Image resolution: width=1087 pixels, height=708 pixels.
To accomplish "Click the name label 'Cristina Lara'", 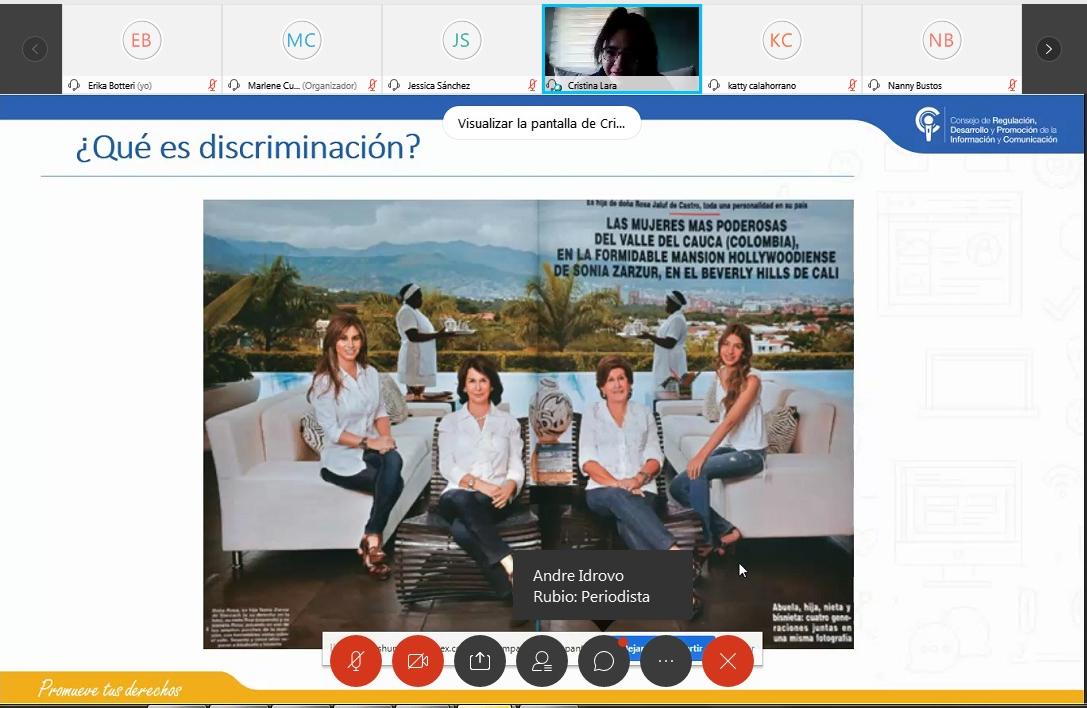I will tap(592, 86).
